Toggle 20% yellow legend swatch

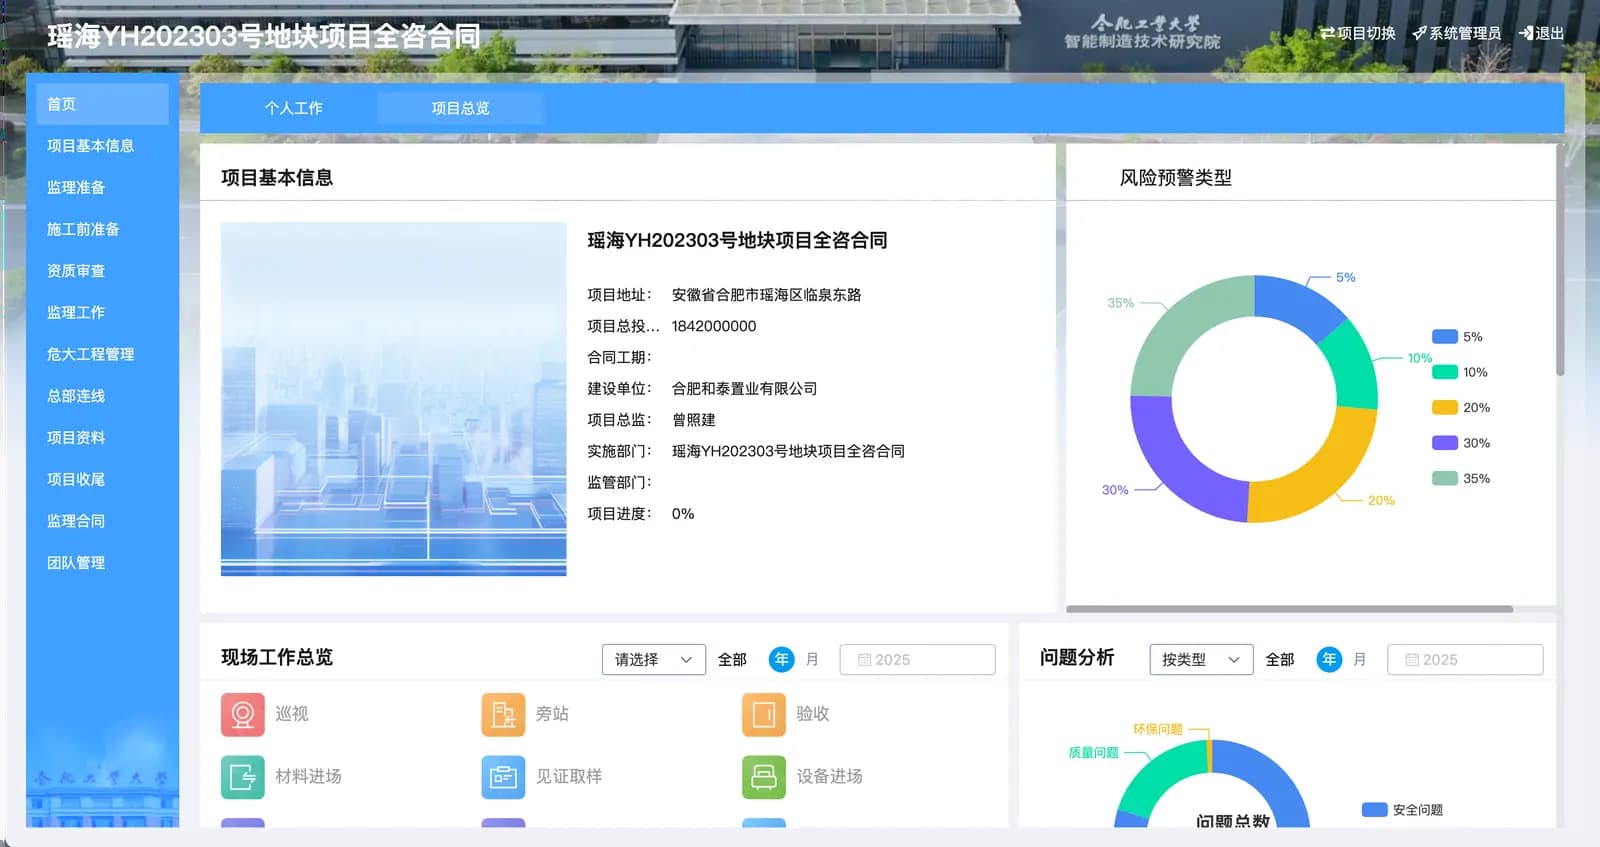point(1445,408)
